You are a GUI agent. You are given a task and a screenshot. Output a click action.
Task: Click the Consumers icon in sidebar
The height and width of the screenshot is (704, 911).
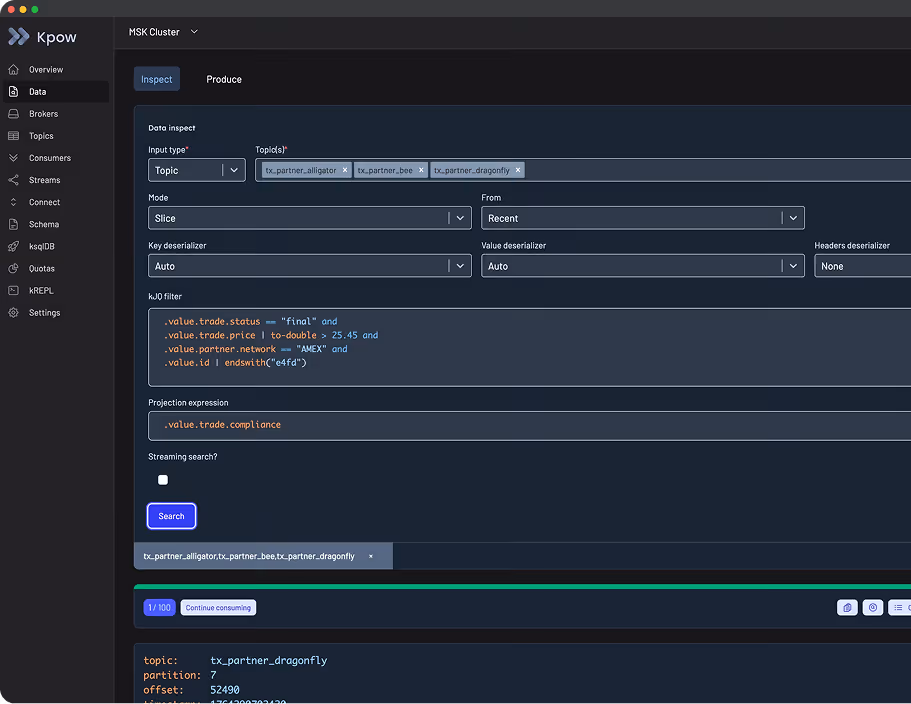pos(13,158)
